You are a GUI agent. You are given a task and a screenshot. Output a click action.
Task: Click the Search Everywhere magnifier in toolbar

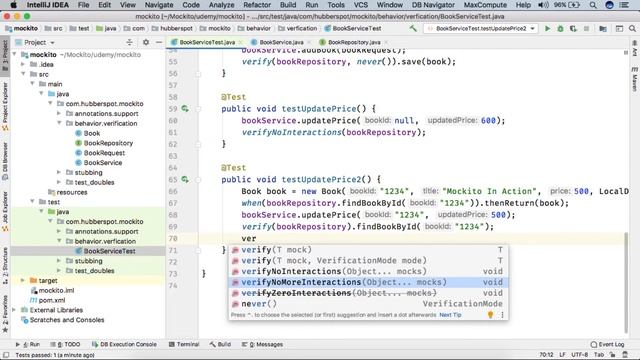[632, 29]
